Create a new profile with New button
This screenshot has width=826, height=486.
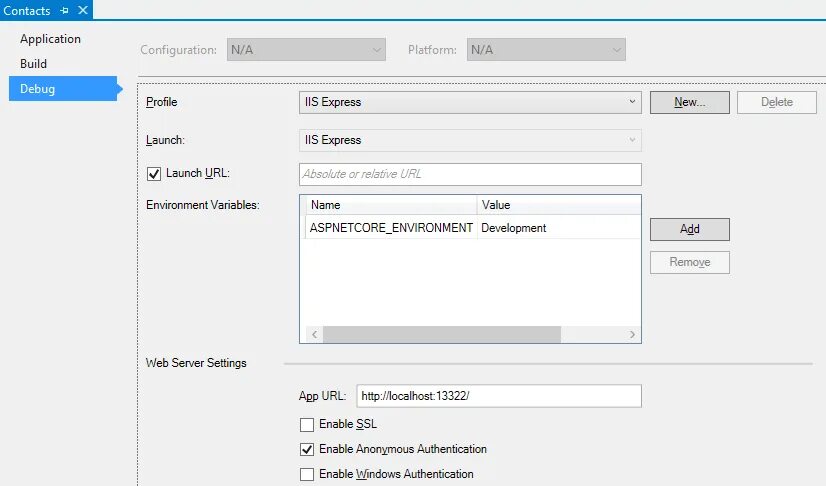tap(690, 102)
